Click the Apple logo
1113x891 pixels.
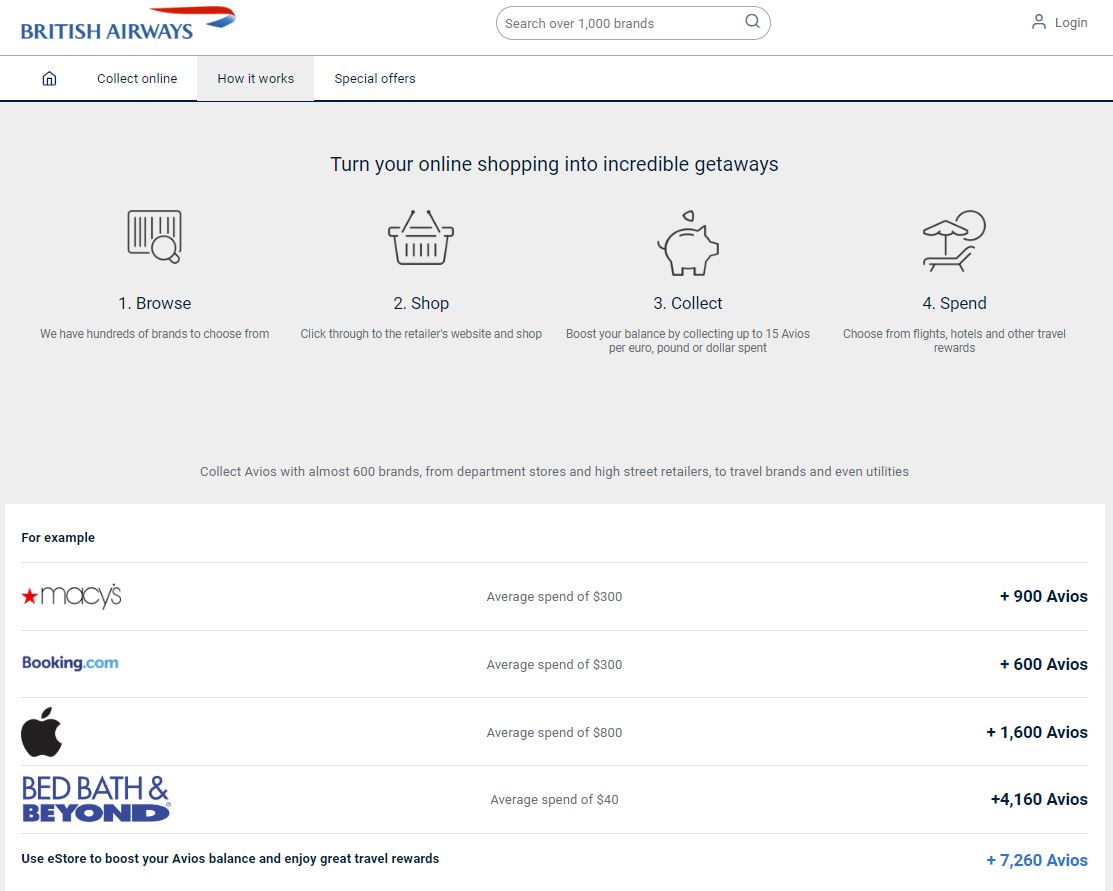pos(42,732)
